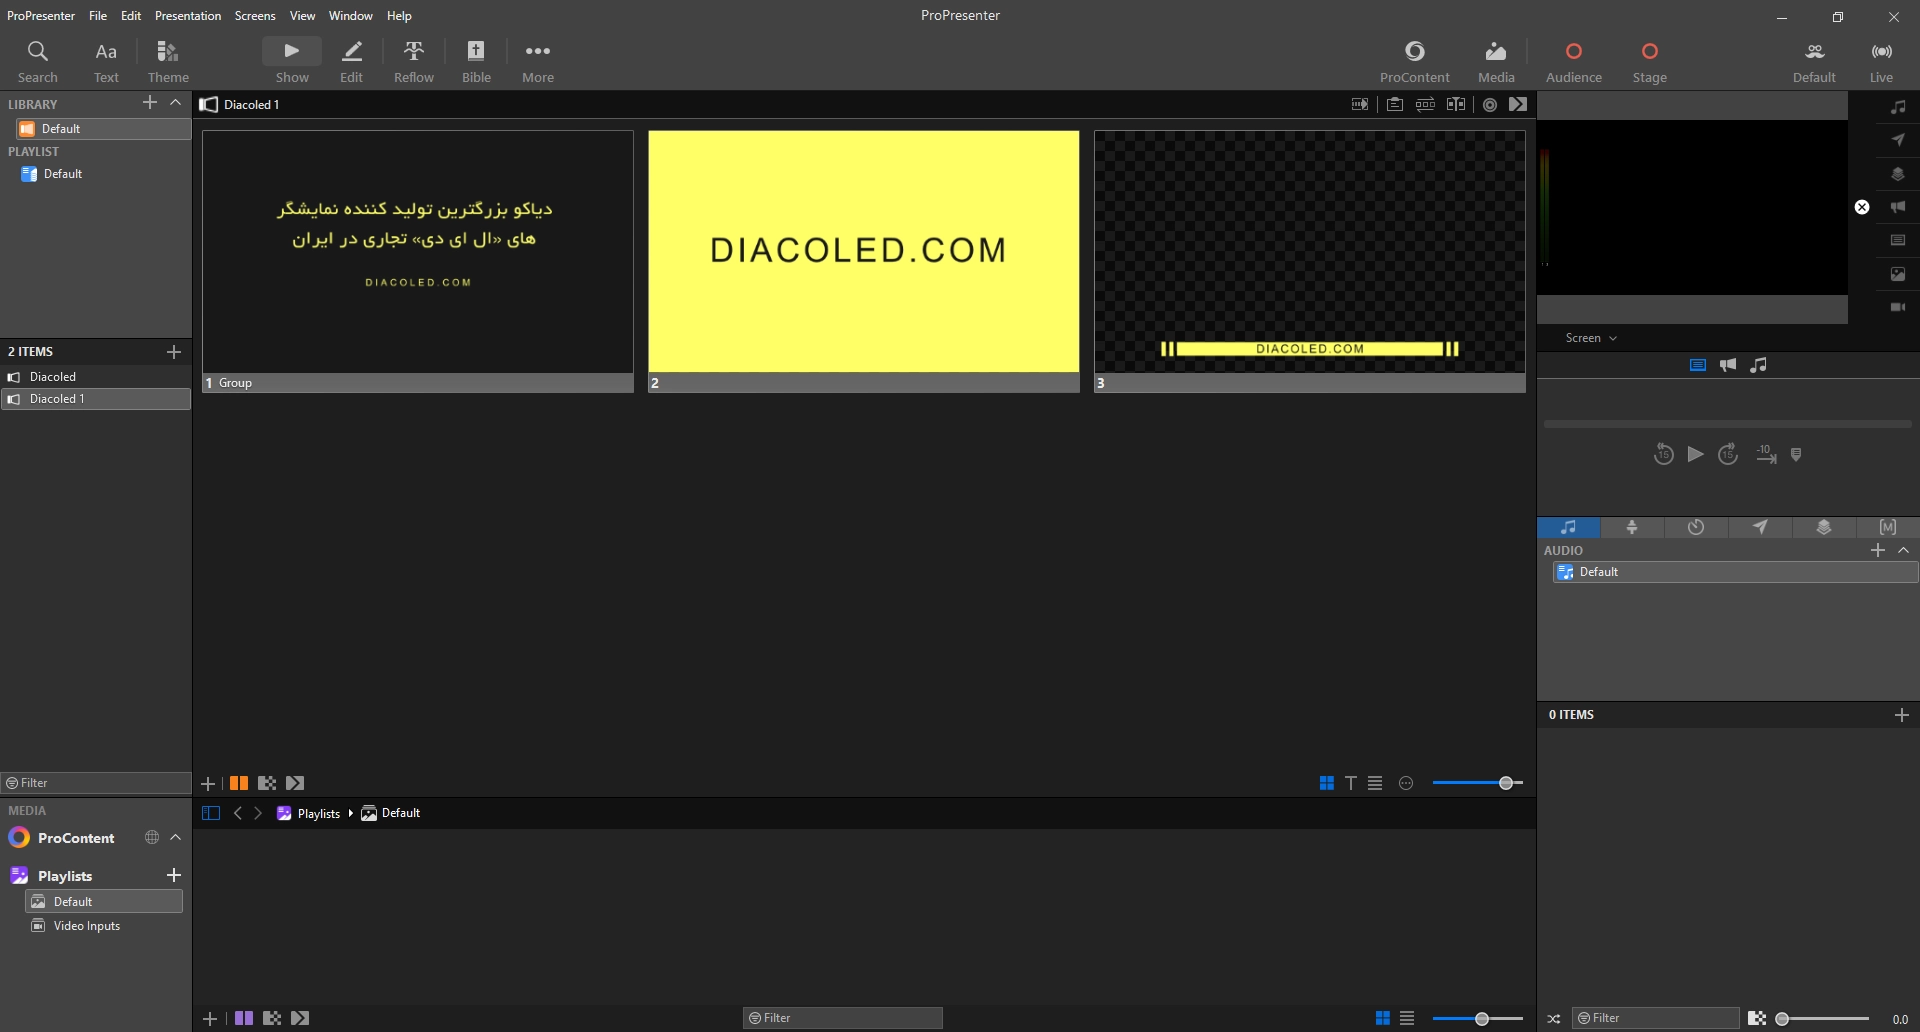The width and height of the screenshot is (1920, 1032).
Task: Open the File menu
Action: (98, 16)
